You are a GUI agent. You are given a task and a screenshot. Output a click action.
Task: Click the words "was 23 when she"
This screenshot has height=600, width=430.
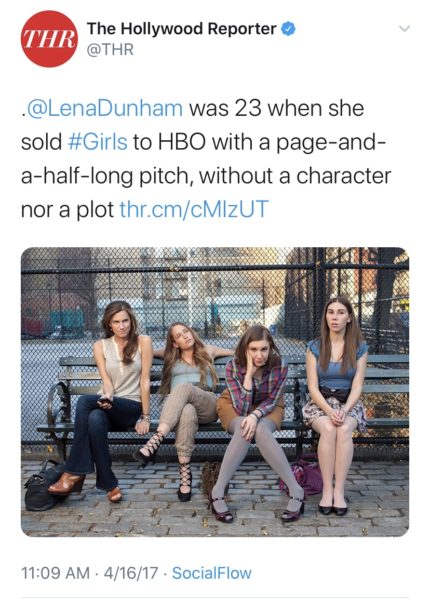click(x=276, y=109)
